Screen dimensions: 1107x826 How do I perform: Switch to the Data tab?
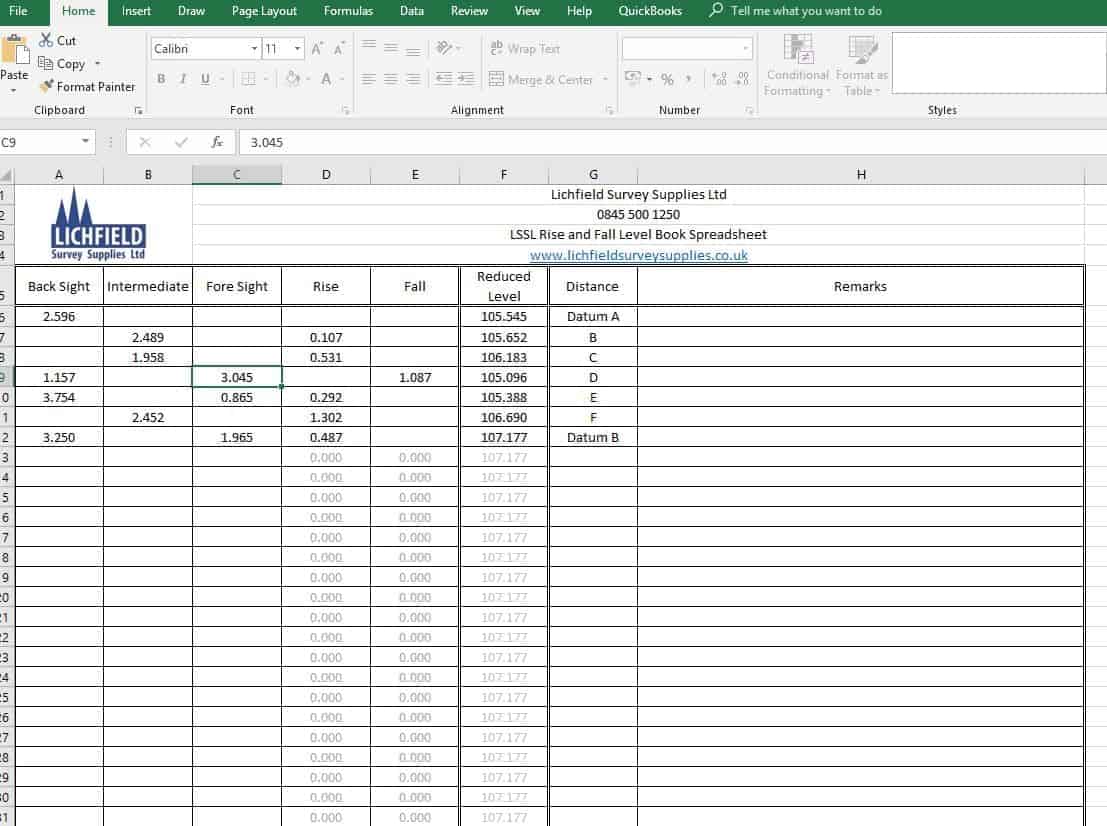pyautogui.click(x=412, y=11)
